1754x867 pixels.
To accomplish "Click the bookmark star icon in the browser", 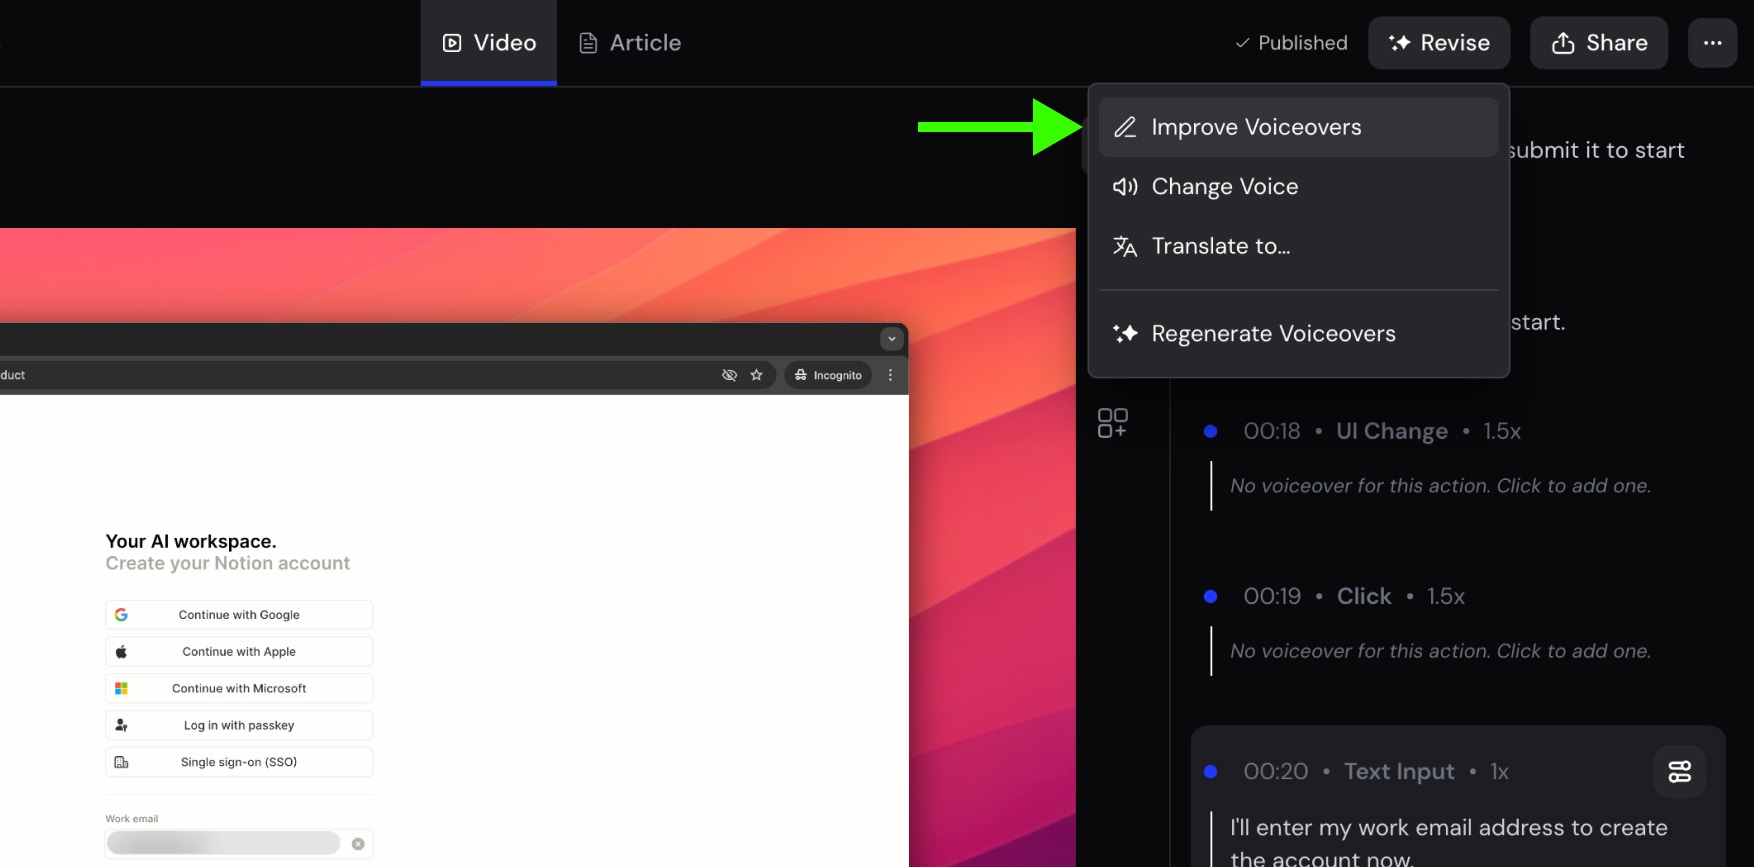I will [756, 375].
